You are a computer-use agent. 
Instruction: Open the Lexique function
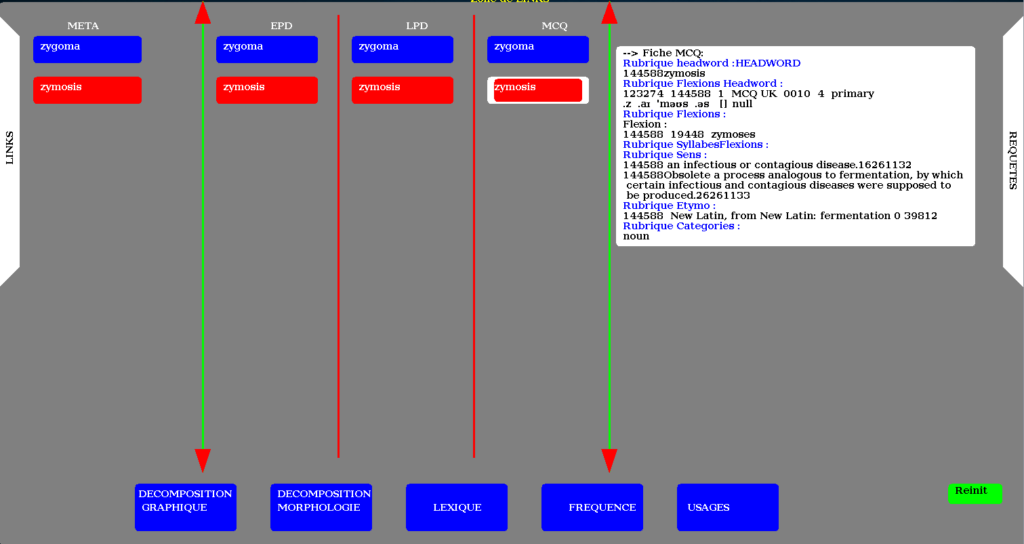[x=456, y=507]
